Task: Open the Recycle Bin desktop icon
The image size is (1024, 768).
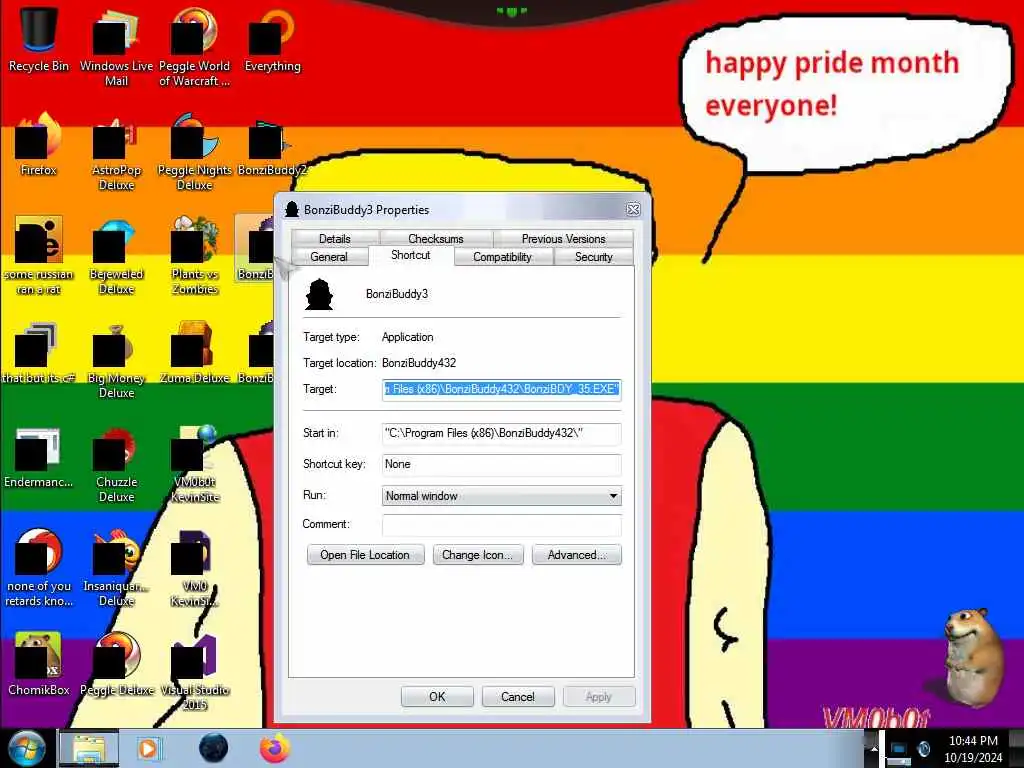Action: tap(39, 39)
